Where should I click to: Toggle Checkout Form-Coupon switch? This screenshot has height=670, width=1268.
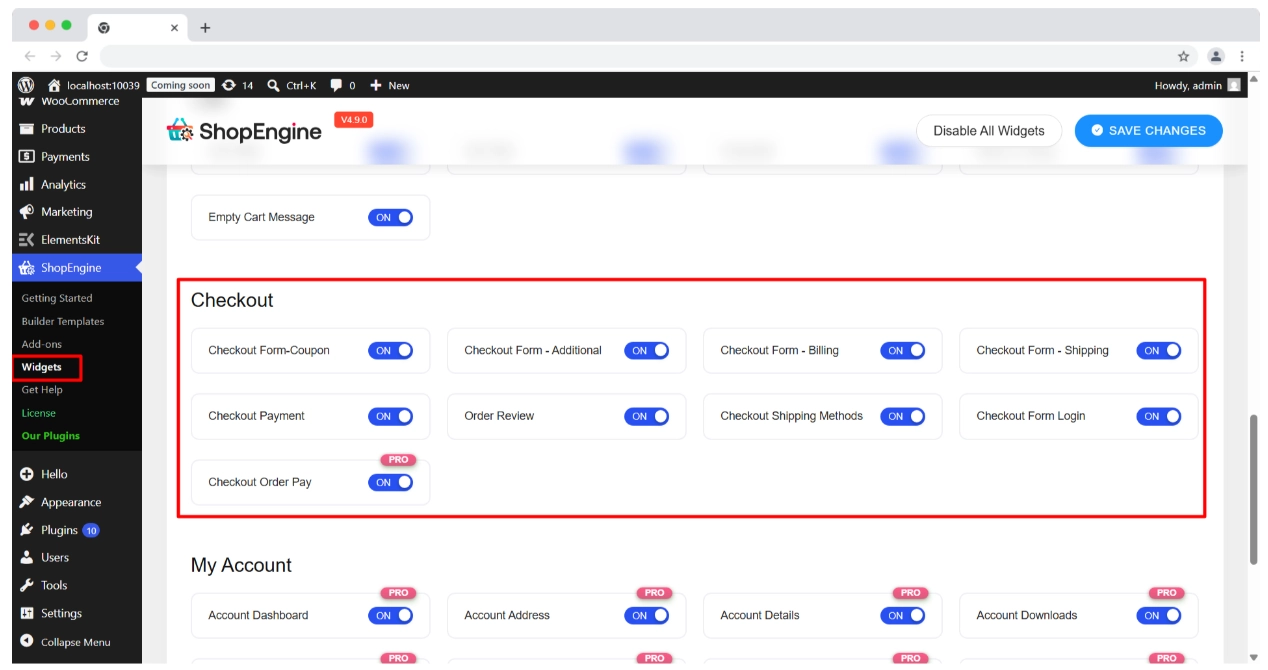point(390,350)
